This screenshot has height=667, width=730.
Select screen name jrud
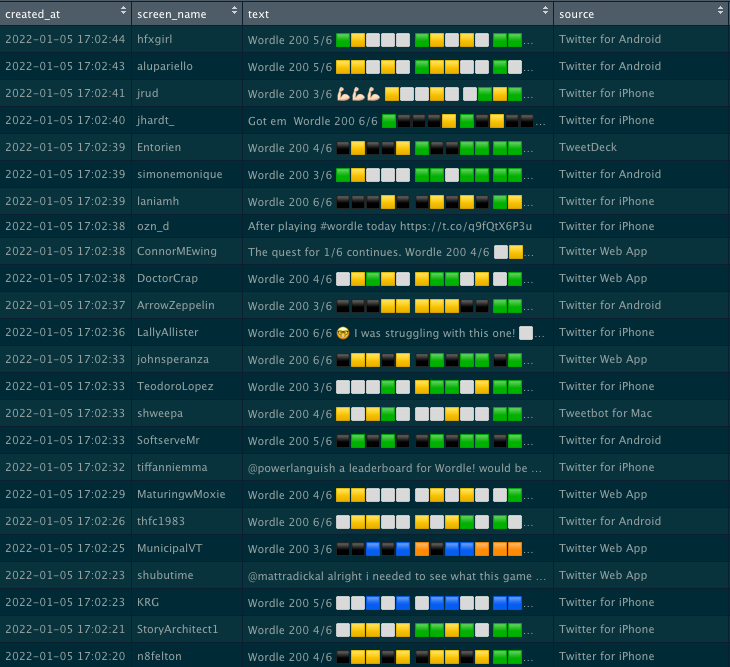[x=148, y=93]
